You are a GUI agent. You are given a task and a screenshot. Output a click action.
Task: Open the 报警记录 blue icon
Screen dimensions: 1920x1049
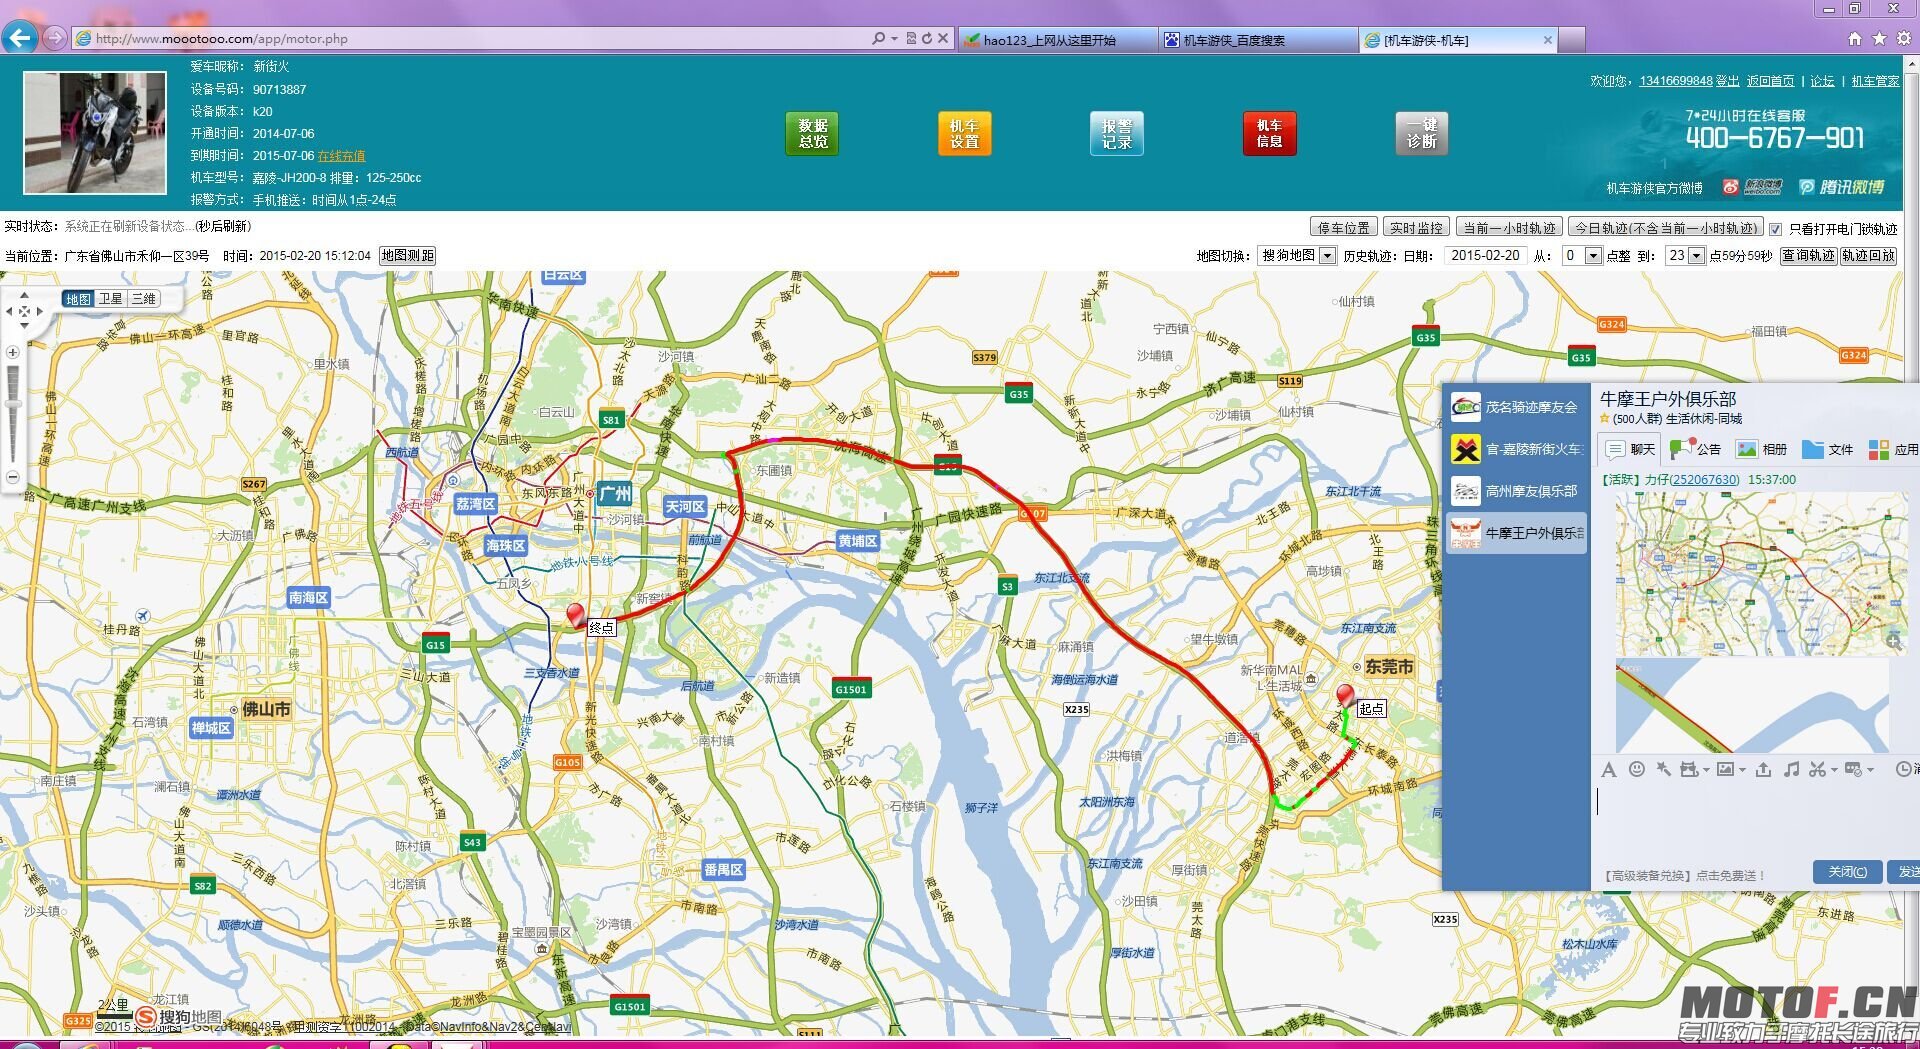(x=1116, y=133)
